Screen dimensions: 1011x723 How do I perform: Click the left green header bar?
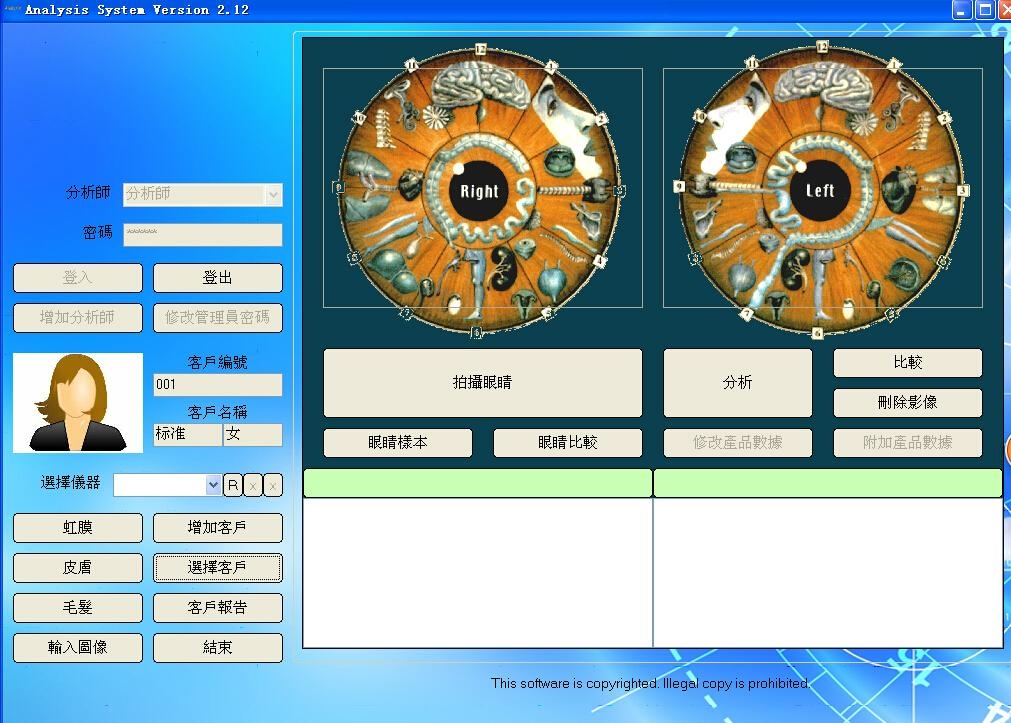[x=477, y=483]
